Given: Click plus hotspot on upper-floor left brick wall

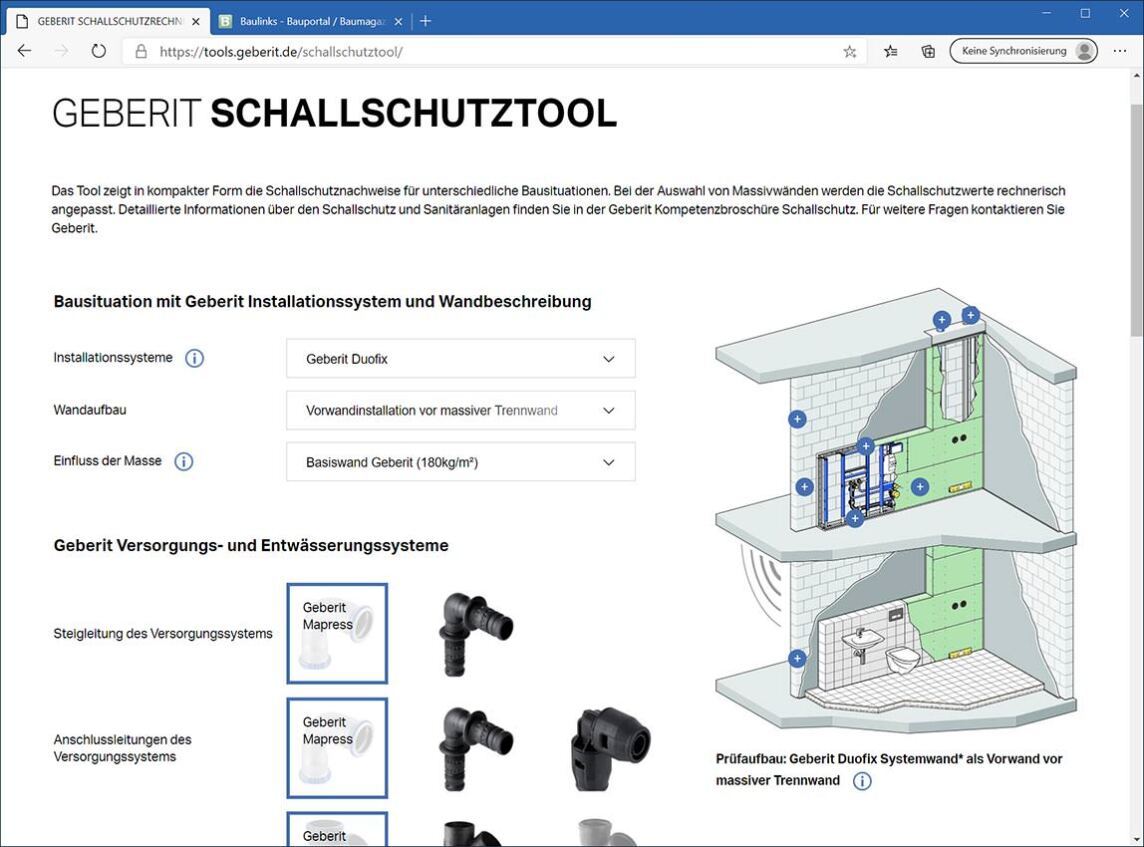Looking at the screenshot, I should tap(797, 419).
